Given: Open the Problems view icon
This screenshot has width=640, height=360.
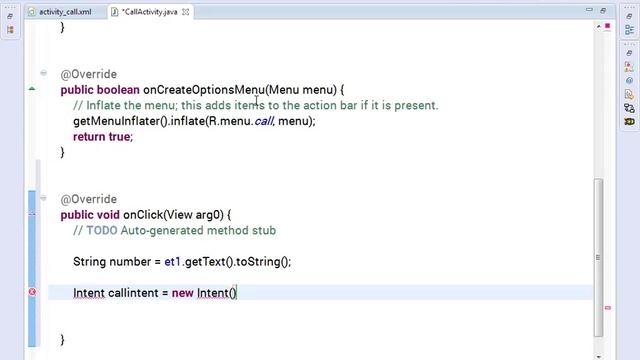Looking at the screenshot, I should tap(629, 67).
